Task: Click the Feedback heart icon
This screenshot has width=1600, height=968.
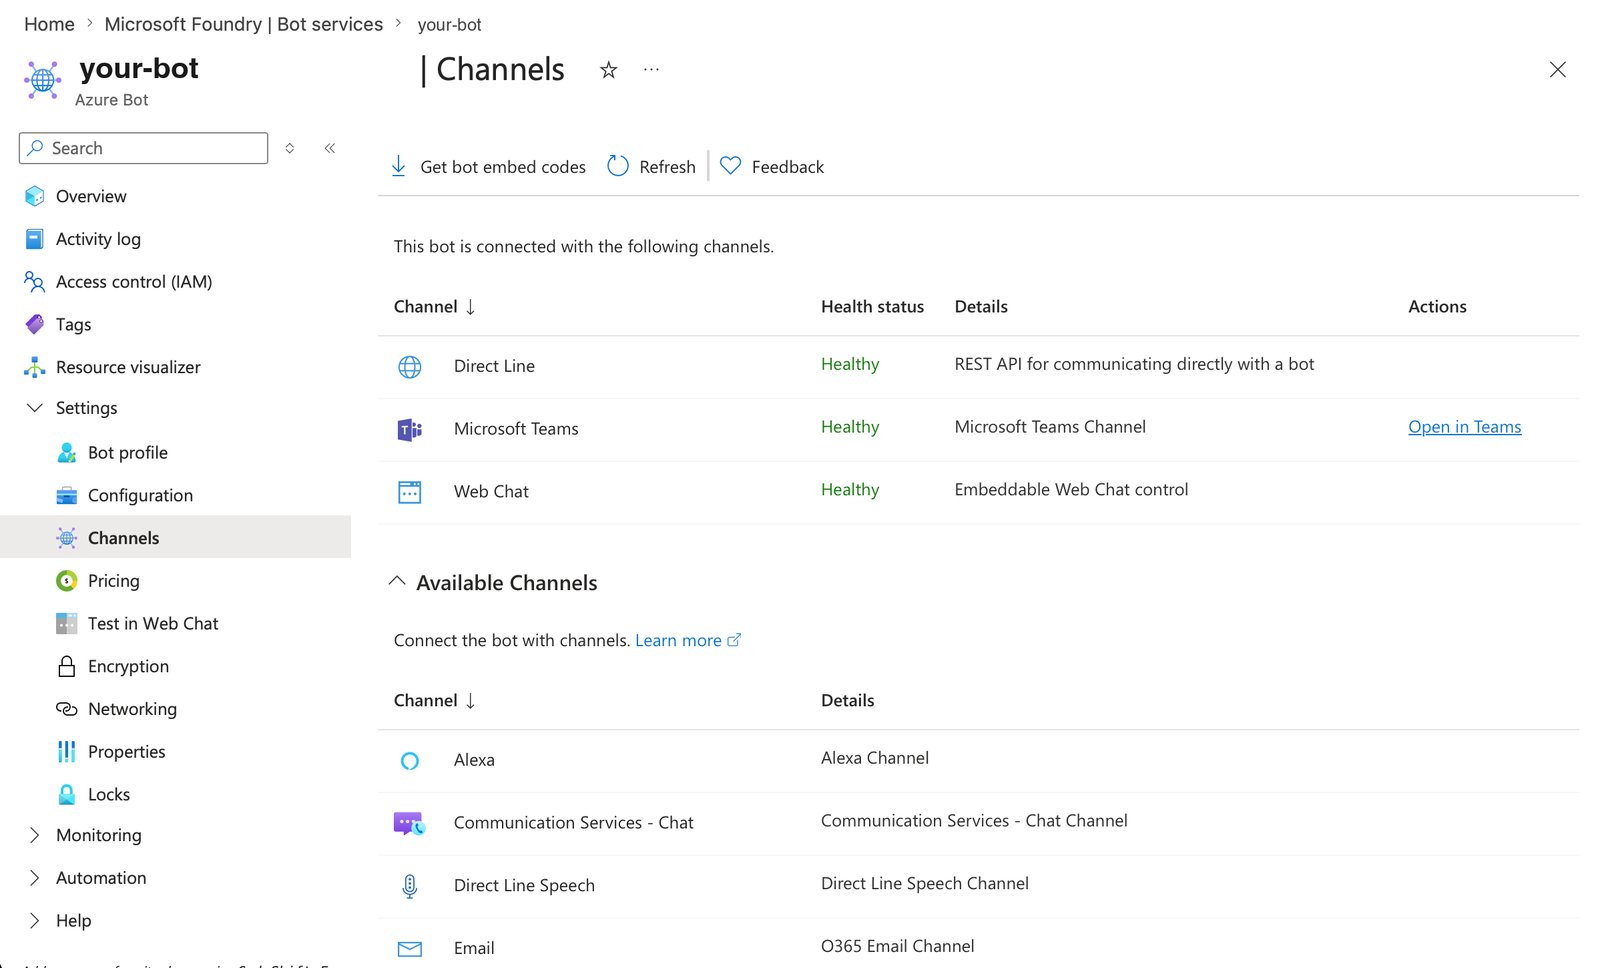Action: (731, 166)
